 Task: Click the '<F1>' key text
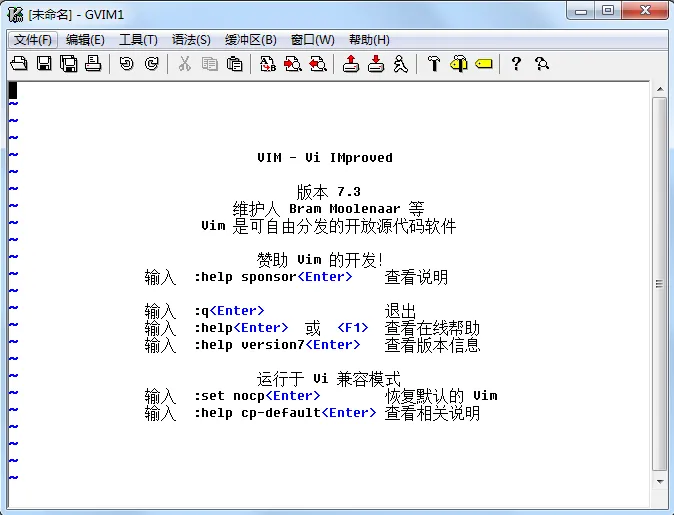[x=353, y=328]
